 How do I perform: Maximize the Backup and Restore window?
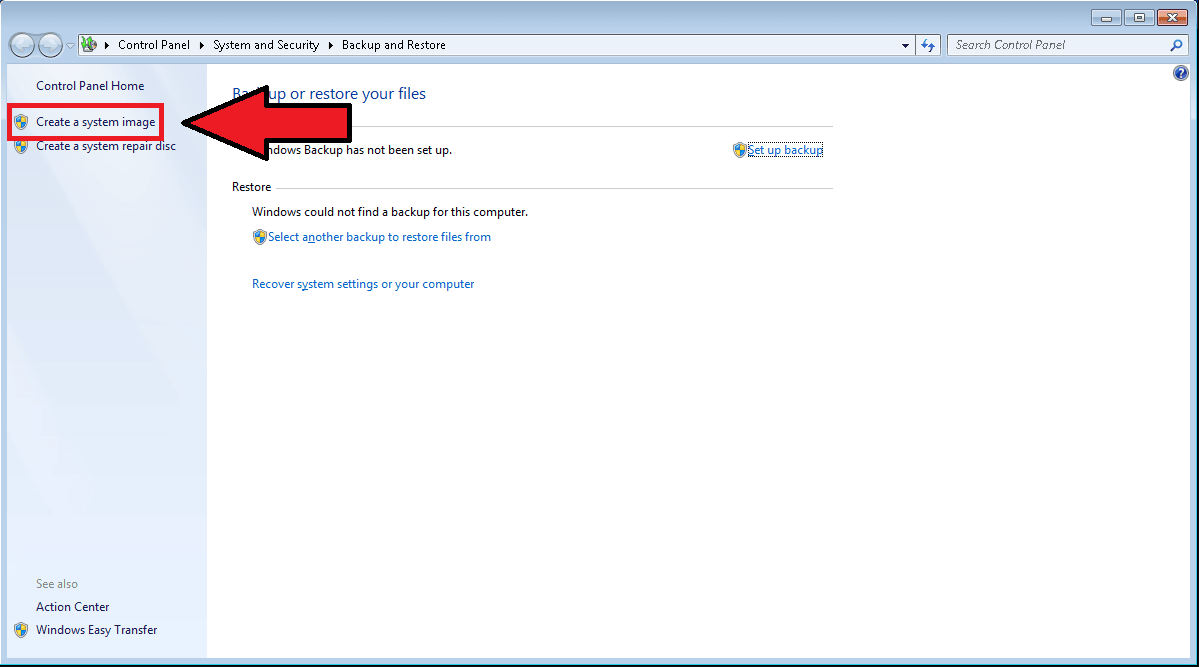[1139, 18]
